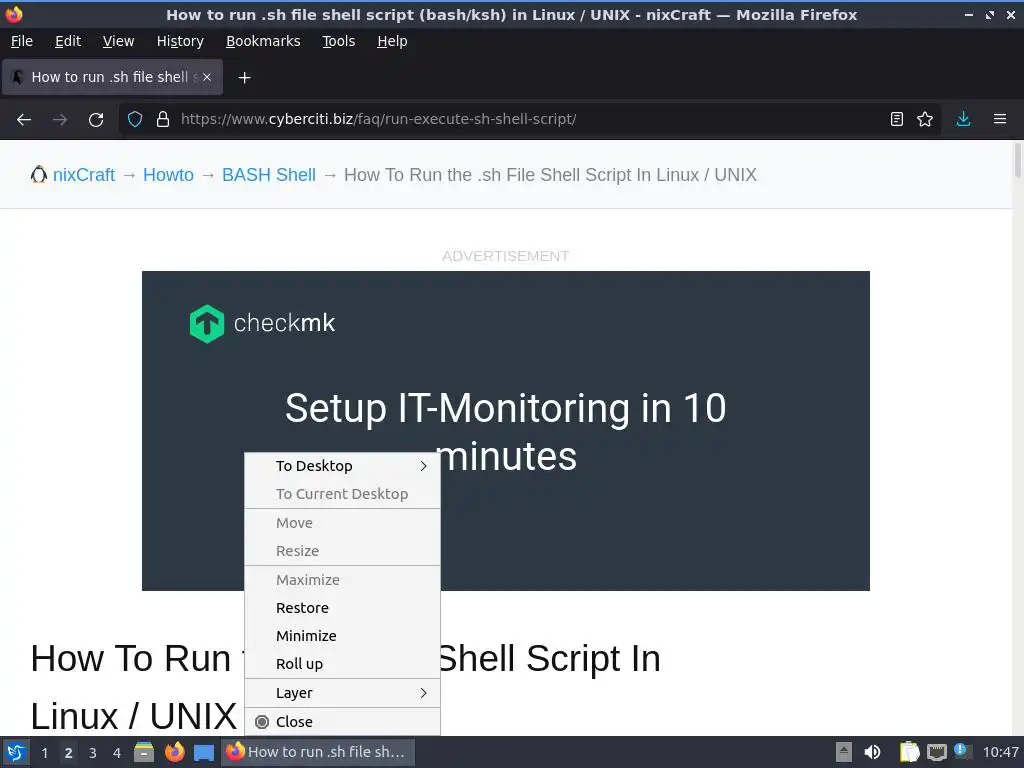Follow the nixCraft breadcrumb link
1024x768 pixels.
[84, 175]
